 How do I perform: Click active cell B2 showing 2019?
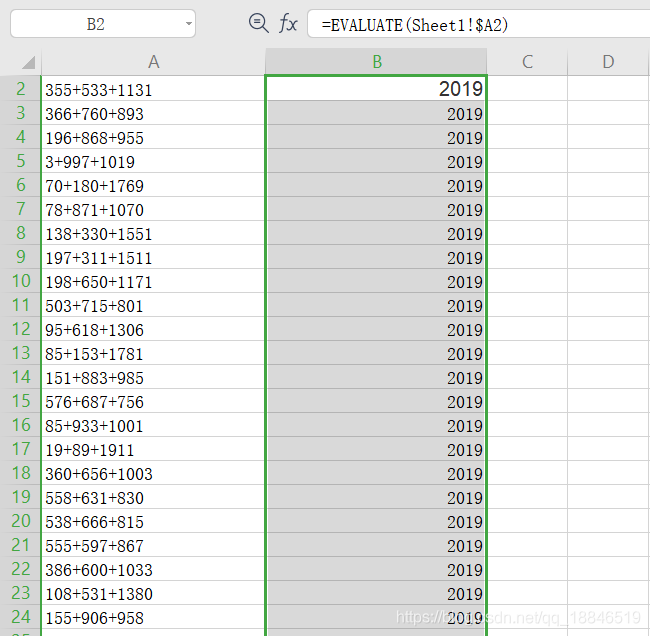coord(376,89)
